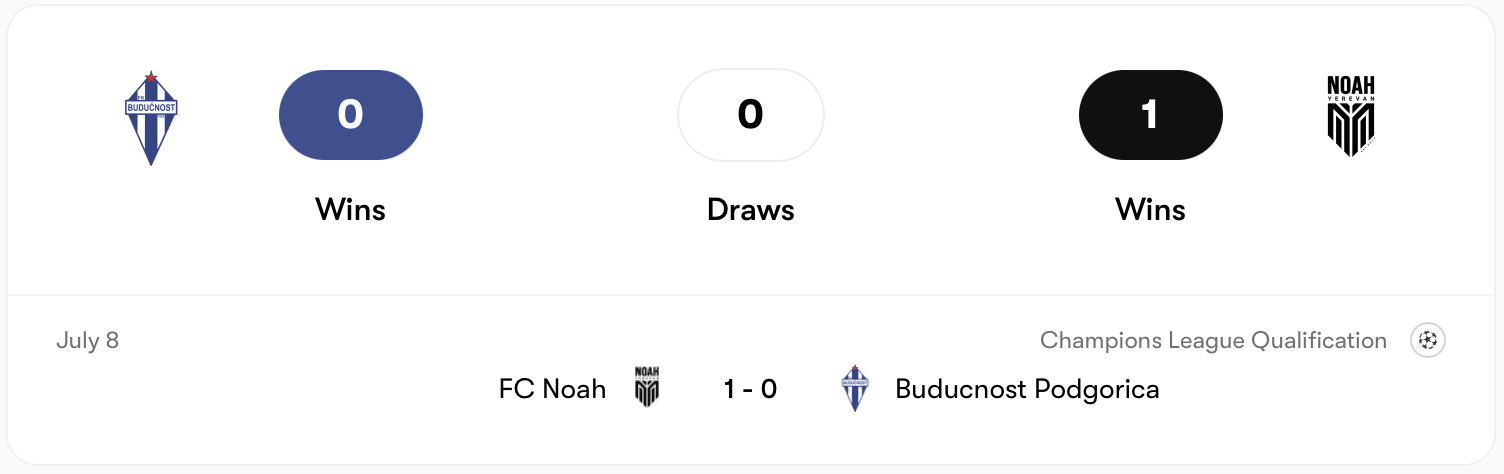Click the YEREVAN text in Noah logo

pos(1351,99)
